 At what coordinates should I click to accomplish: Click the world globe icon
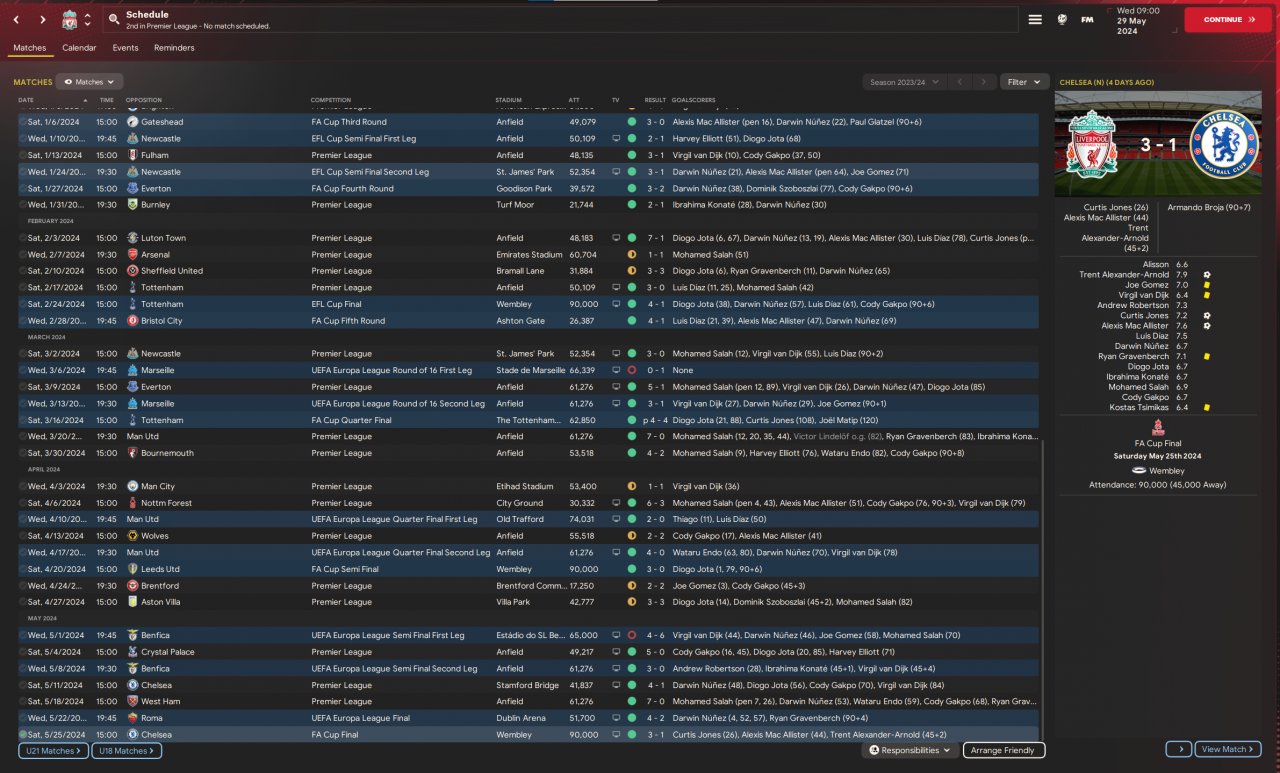pyautogui.click(x=1062, y=19)
